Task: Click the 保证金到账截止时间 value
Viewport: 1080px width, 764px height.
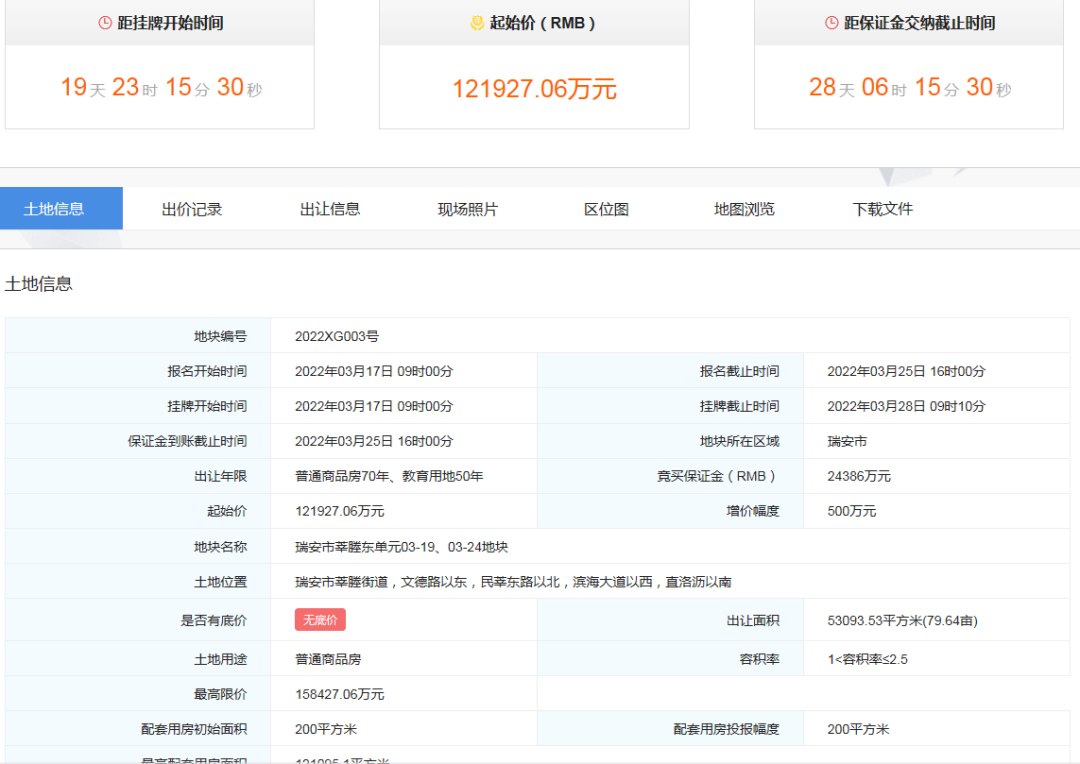Action: pyautogui.click(x=374, y=442)
